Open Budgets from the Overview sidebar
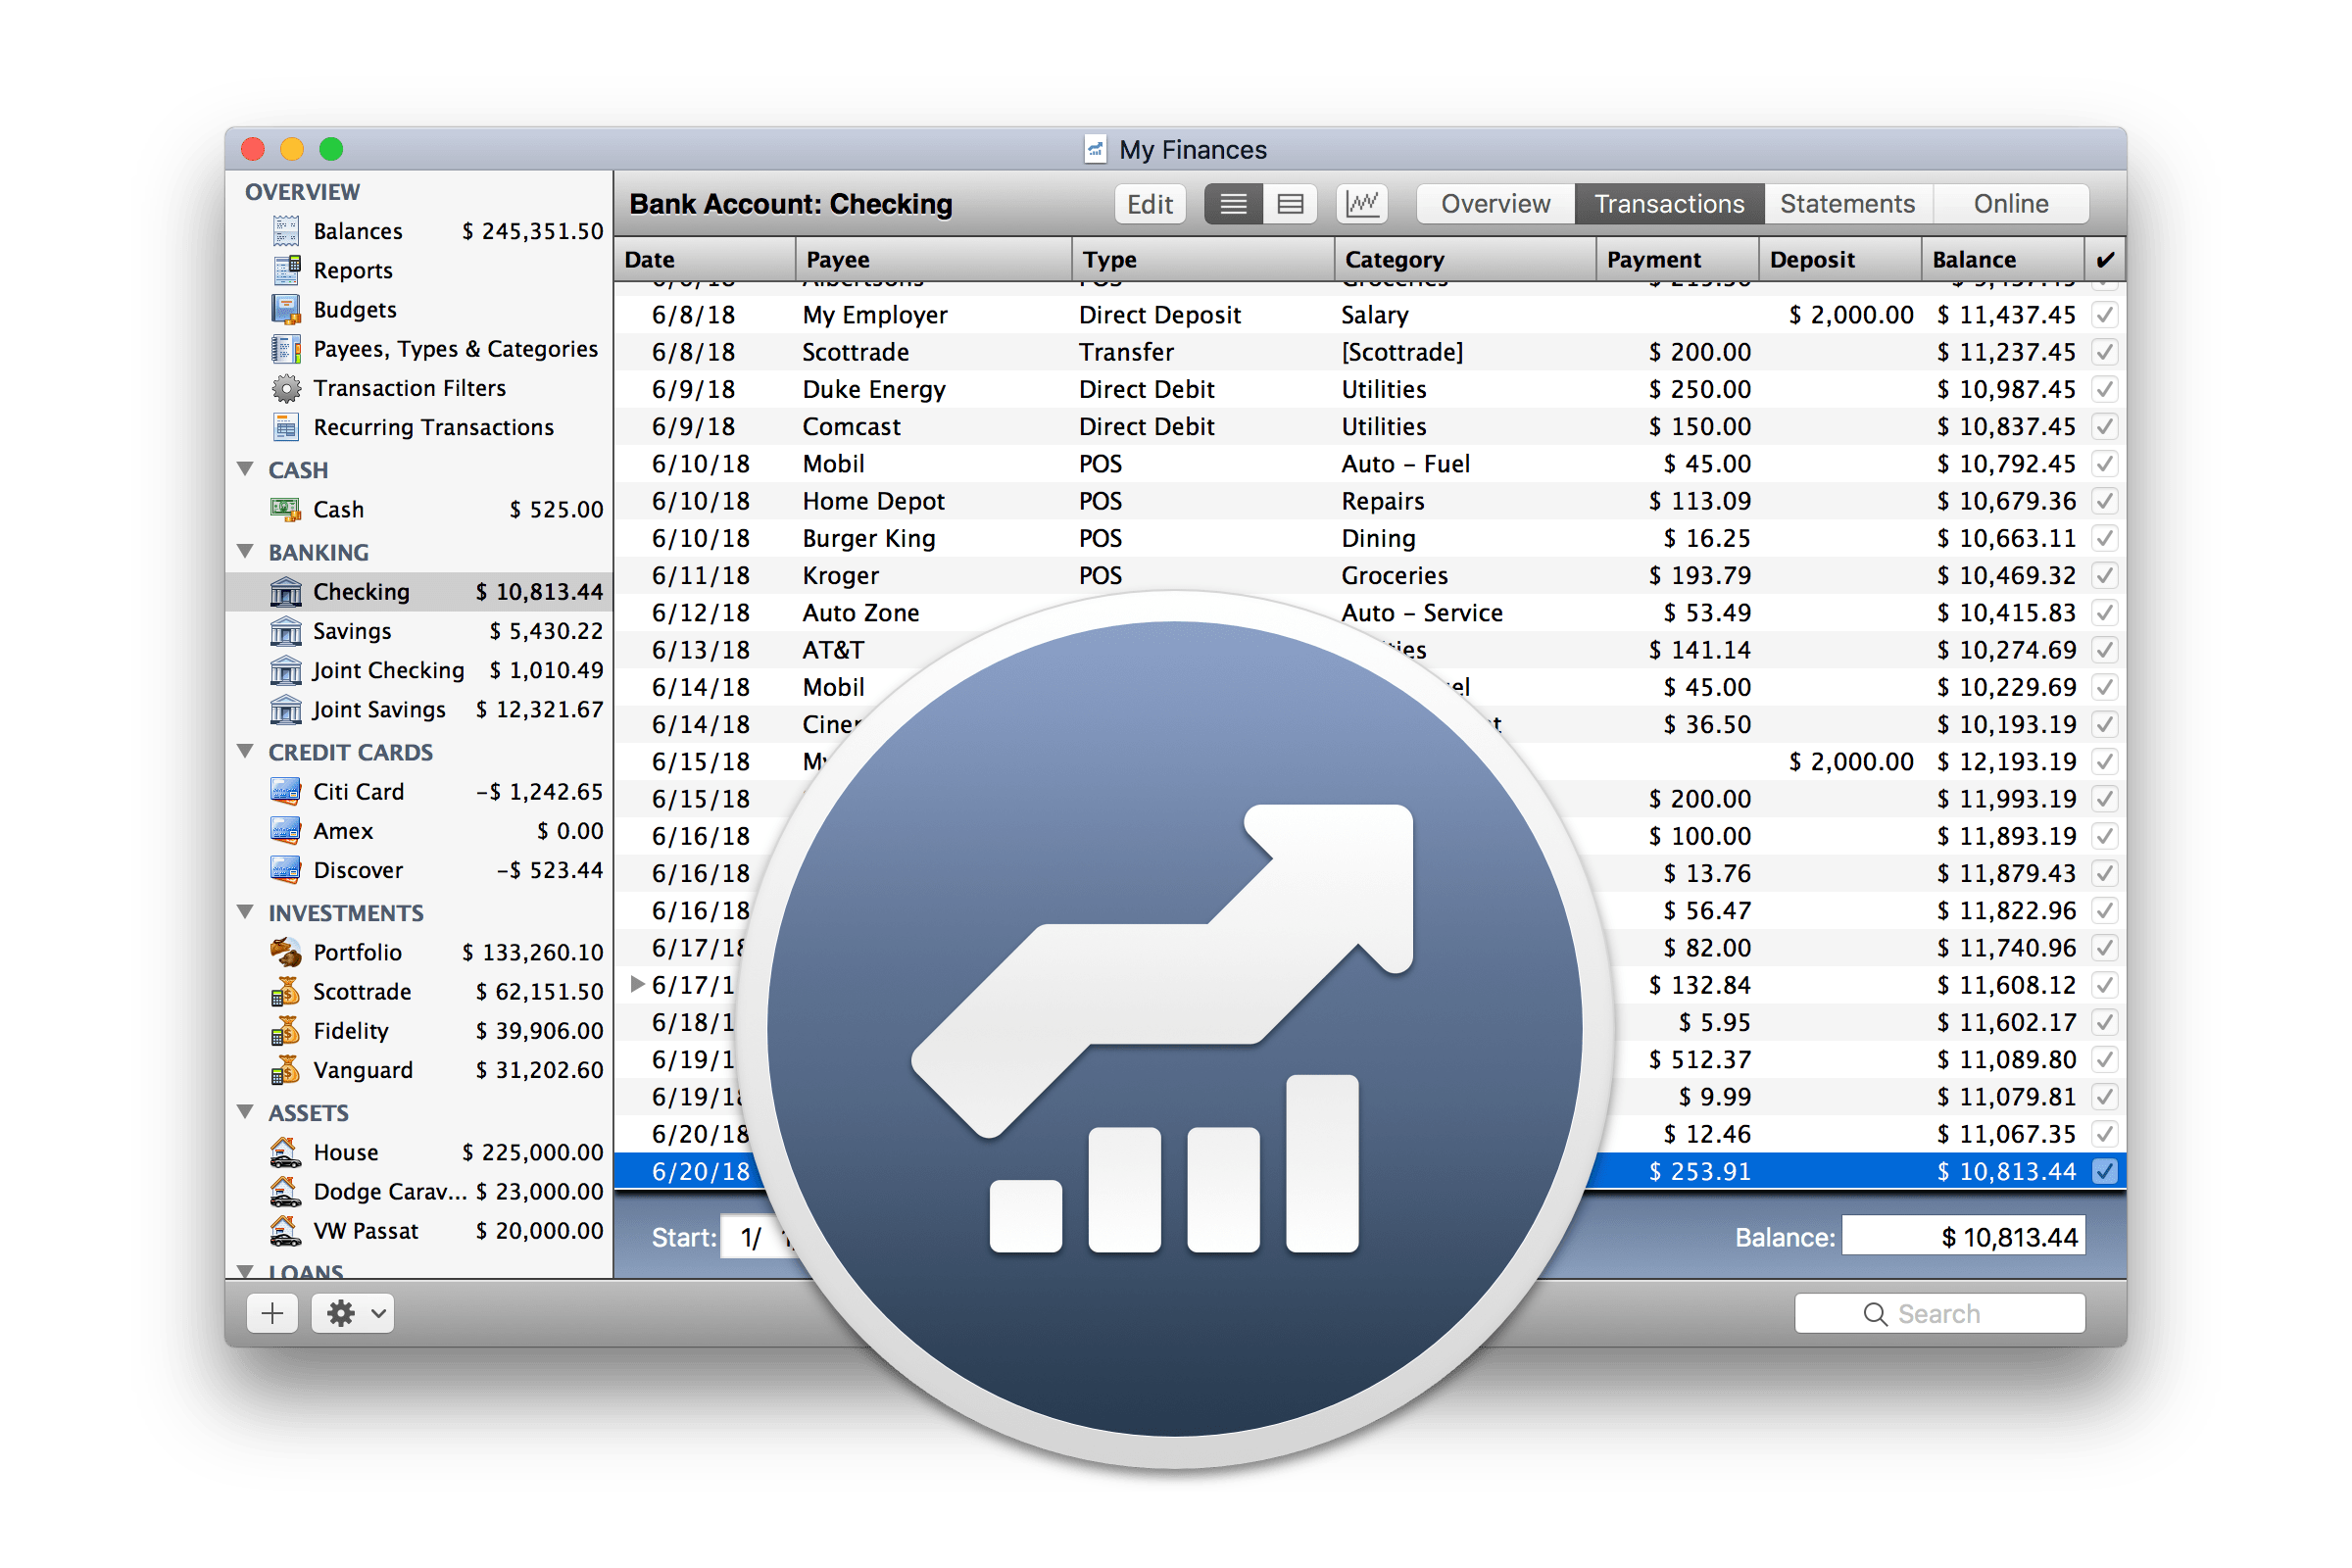This screenshot has width=2352, height=1568. 354,309
